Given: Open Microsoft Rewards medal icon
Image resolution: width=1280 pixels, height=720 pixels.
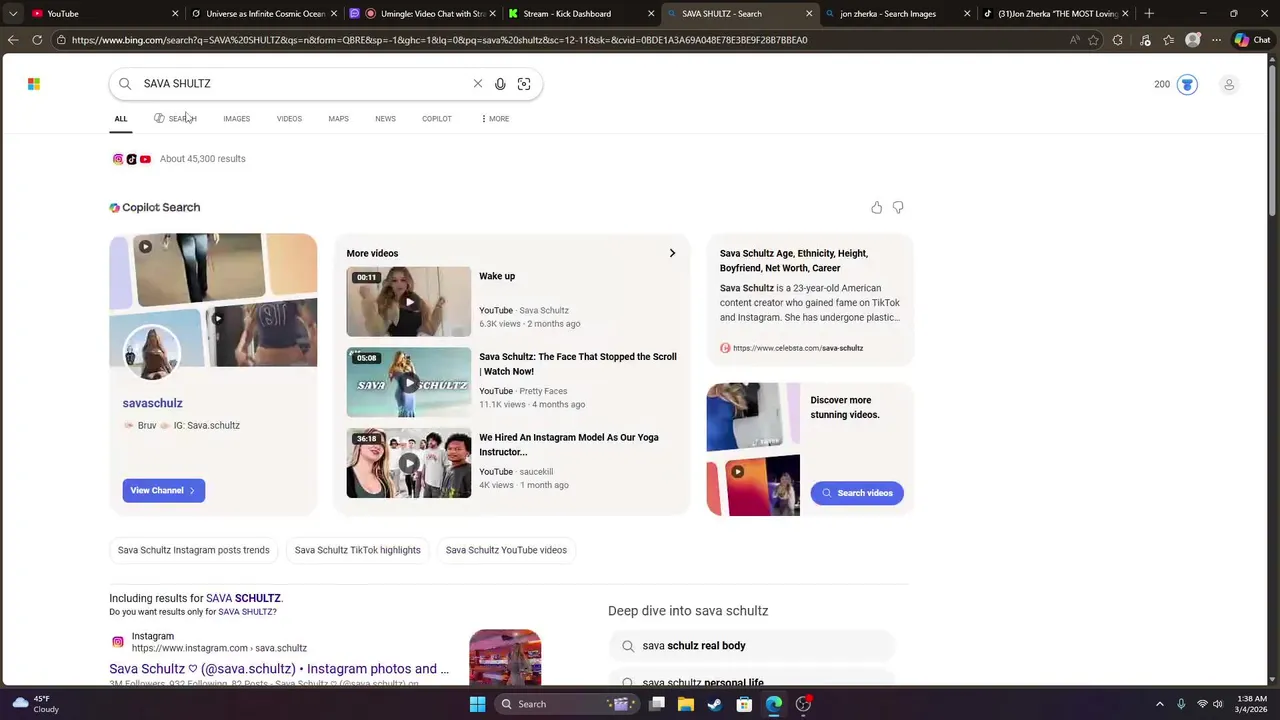Looking at the screenshot, I should (1187, 84).
